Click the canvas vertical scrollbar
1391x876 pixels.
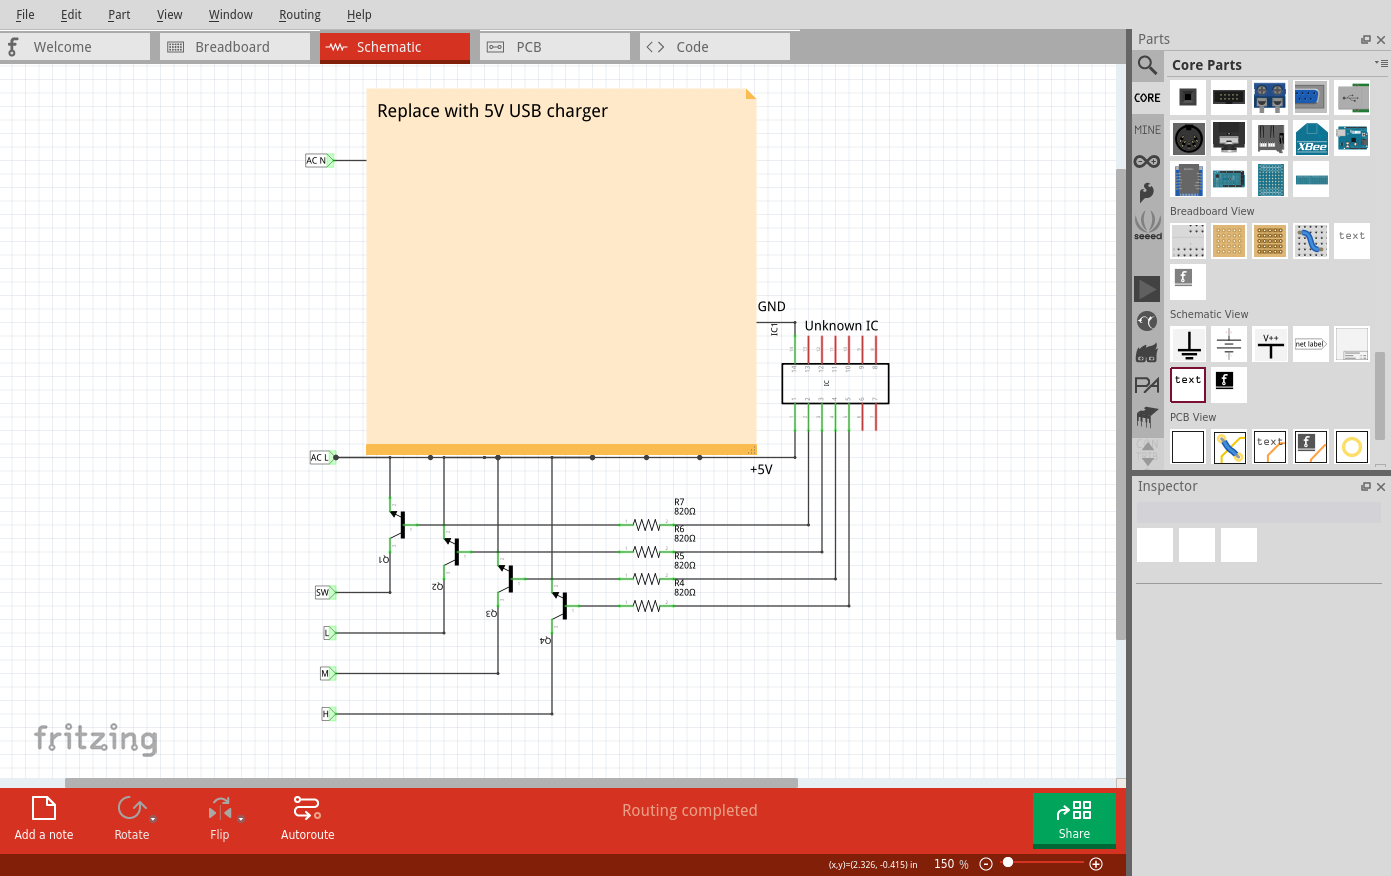tap(1121, 404)
